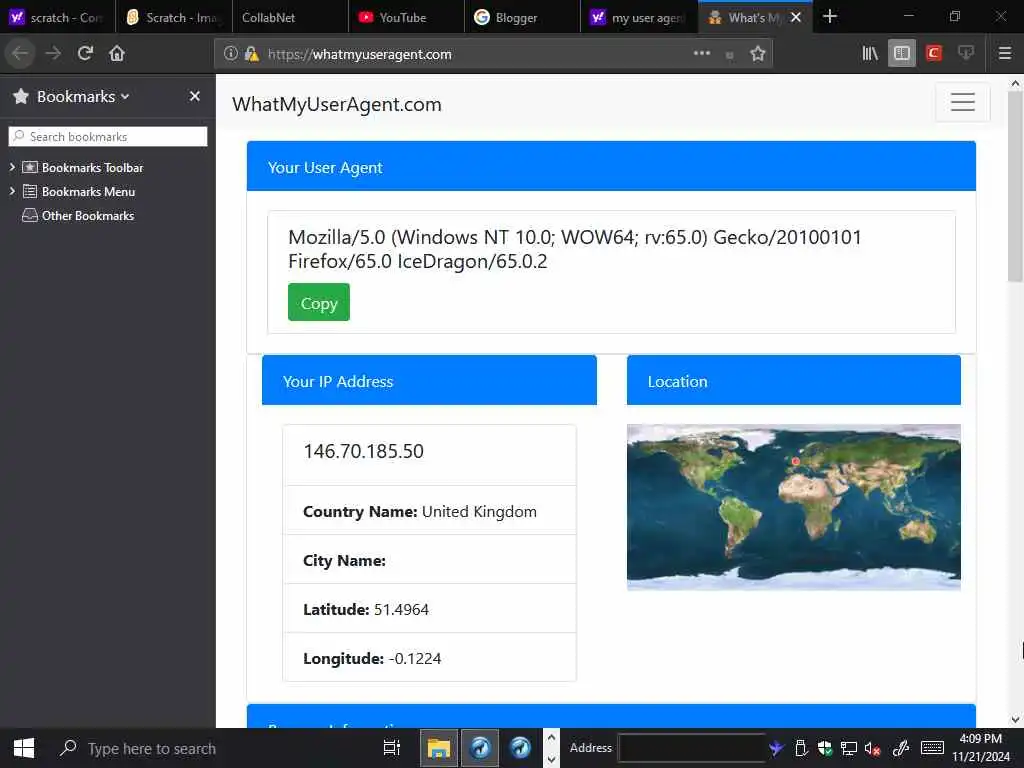1024x768 pixels.
Task: Open File Explorer from the taskbar
Action: click(x=439, y=748)
